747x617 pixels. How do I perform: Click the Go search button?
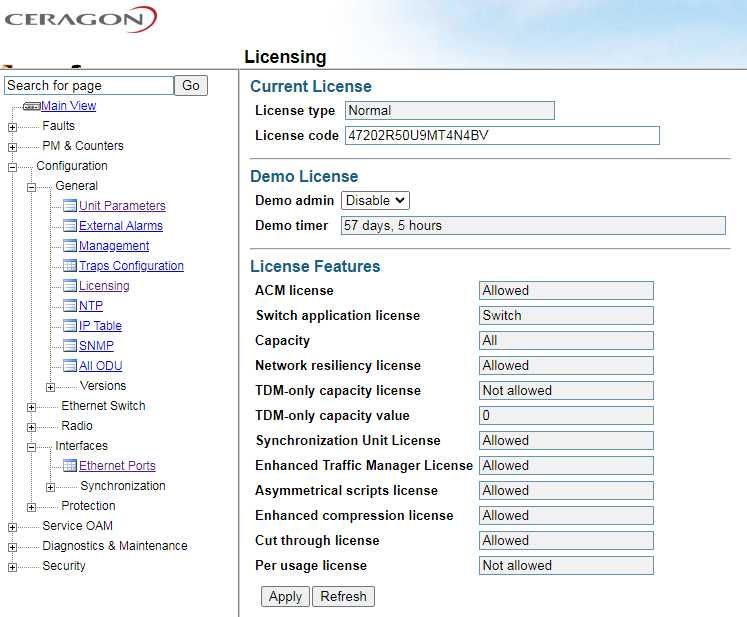click(x=191, y=85)
